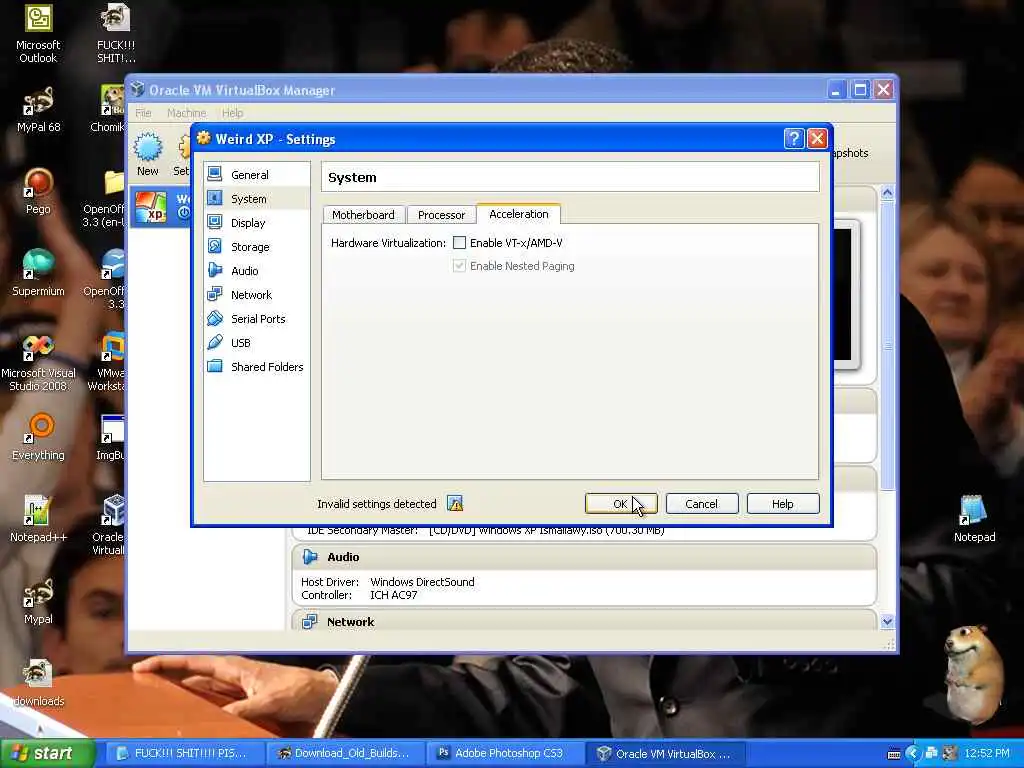Open the Audio section header in VirtualBox details
The height and width of the screenshot is (768, 1024).
coord(584,556)
